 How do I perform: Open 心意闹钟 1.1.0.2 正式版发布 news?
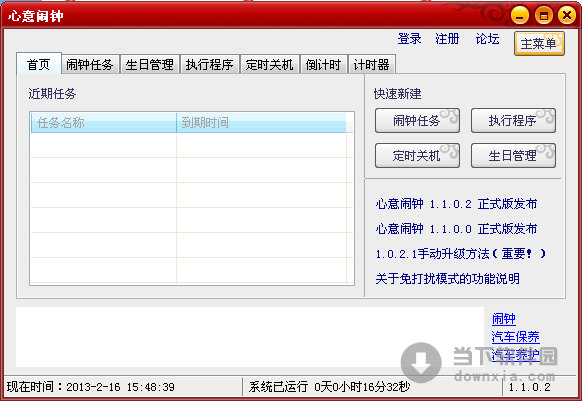click(456, 204)
